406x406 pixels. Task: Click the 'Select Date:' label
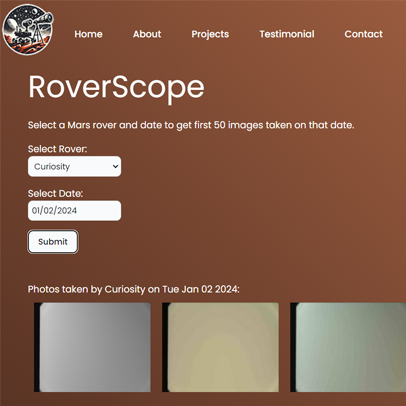(55, 193)
